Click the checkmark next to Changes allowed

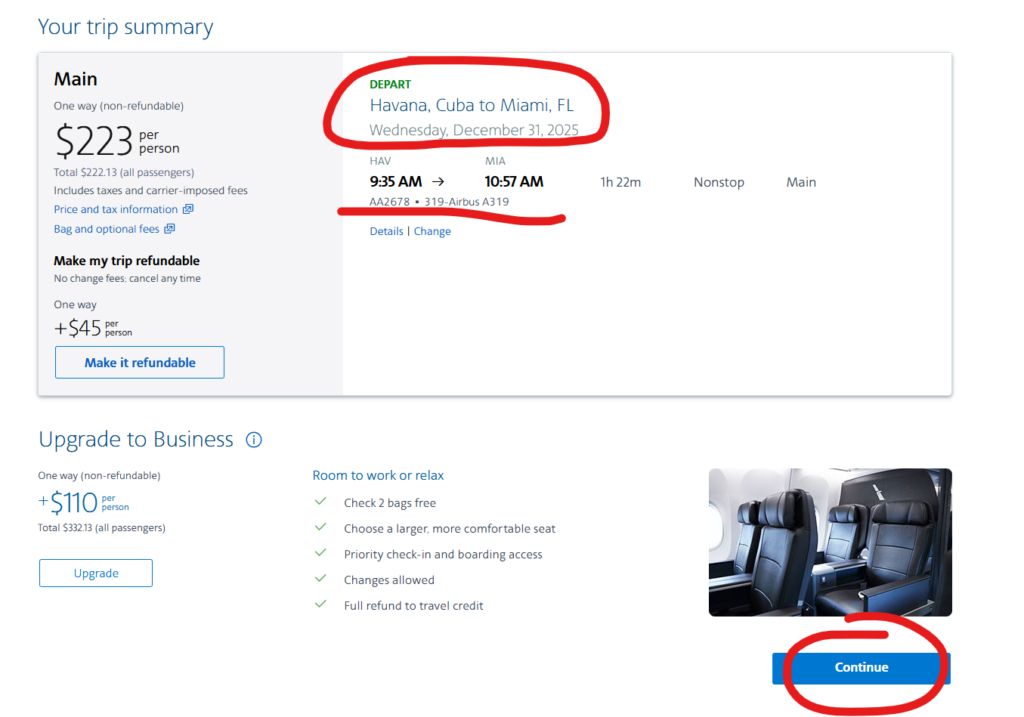click(321, 579)
